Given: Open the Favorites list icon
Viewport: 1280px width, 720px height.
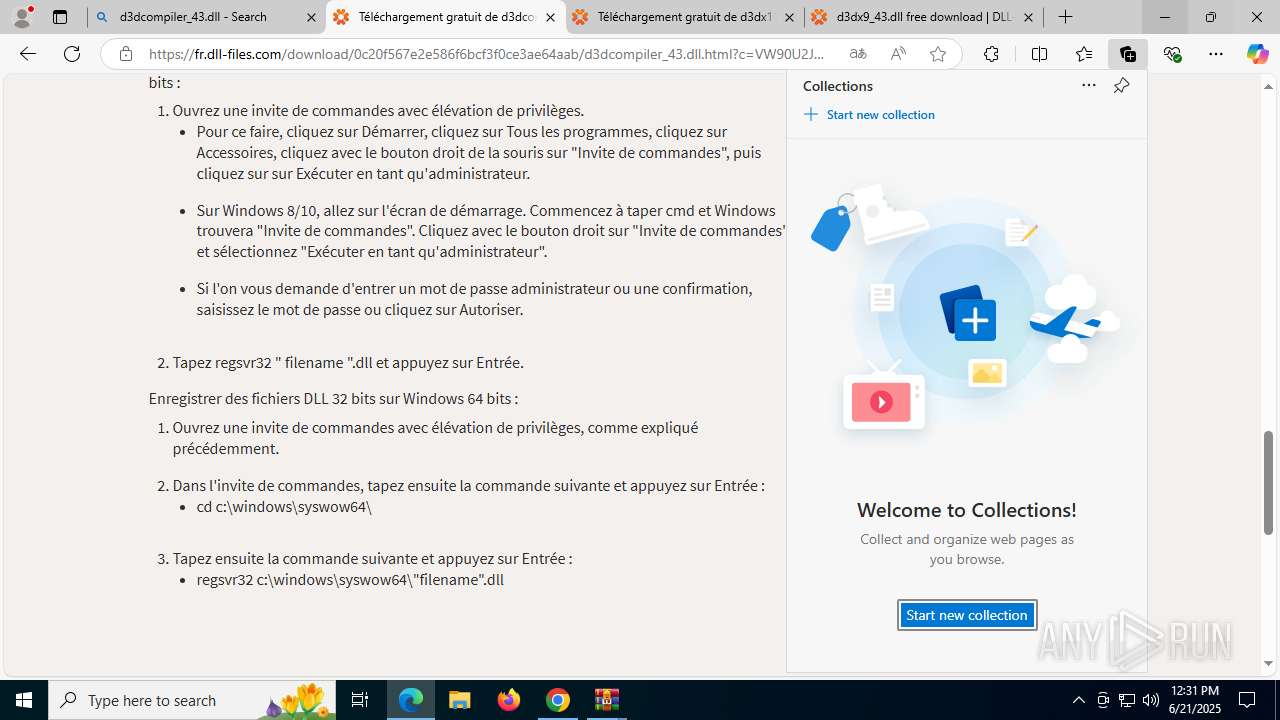Looking at the screenshot, I should (1084, 54).
